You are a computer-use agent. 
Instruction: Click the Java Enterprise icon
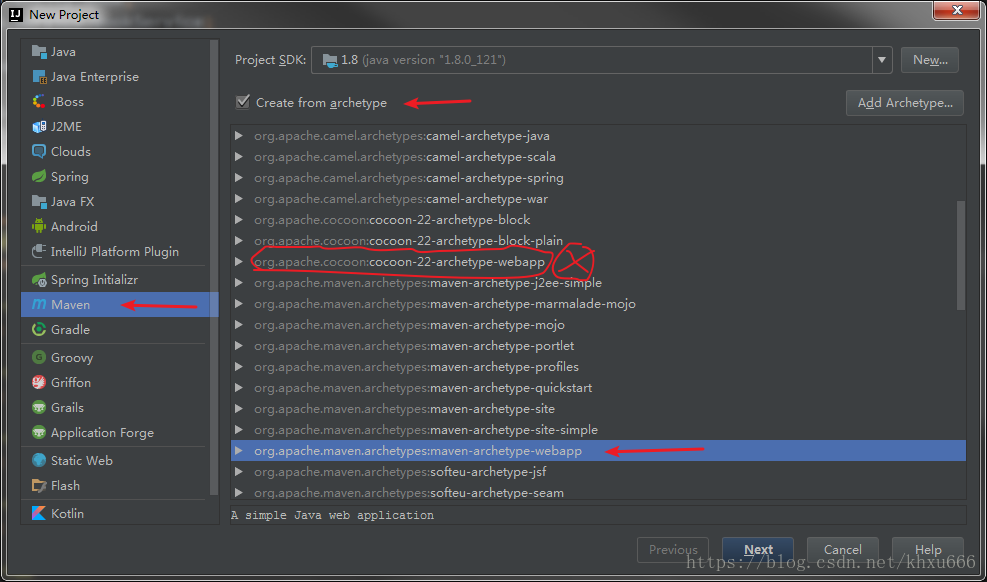(x=39, y=77)
